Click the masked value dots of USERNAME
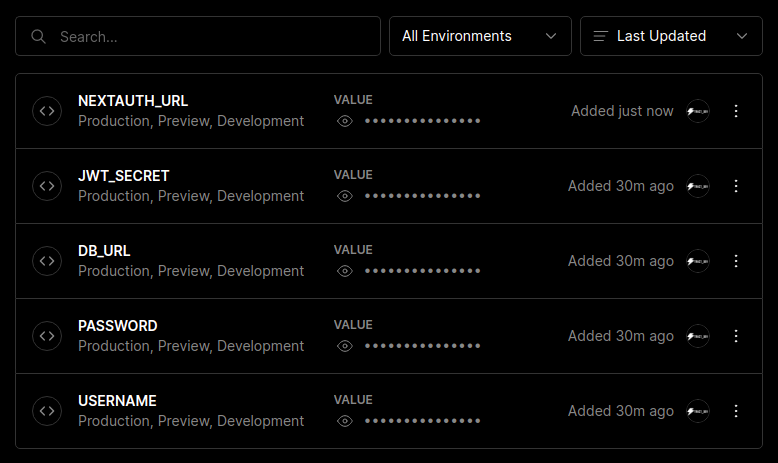 pyautogui.click(x=422, y=421)
